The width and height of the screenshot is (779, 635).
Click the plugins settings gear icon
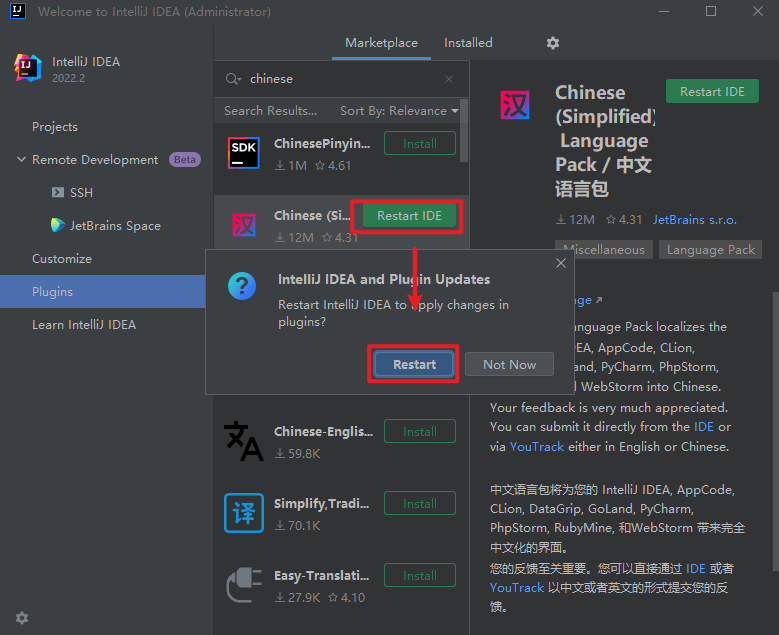[x=552, y=43]
